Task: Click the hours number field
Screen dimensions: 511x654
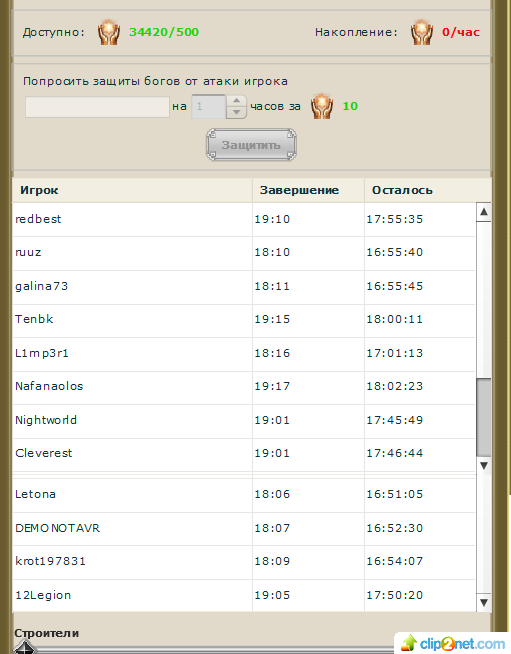Action: coord(209,106)
